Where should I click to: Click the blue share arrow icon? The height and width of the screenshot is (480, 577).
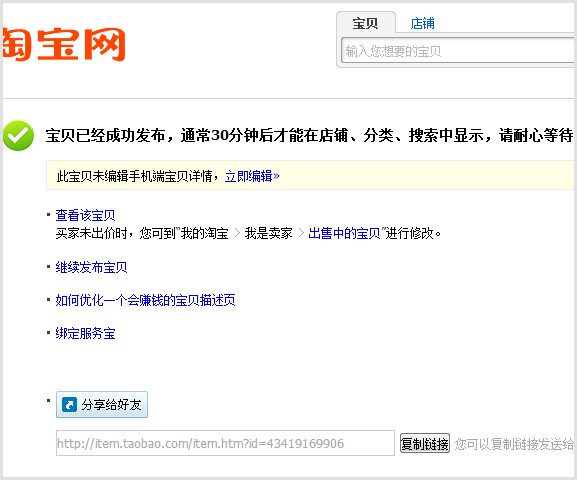tap(69, 405)
